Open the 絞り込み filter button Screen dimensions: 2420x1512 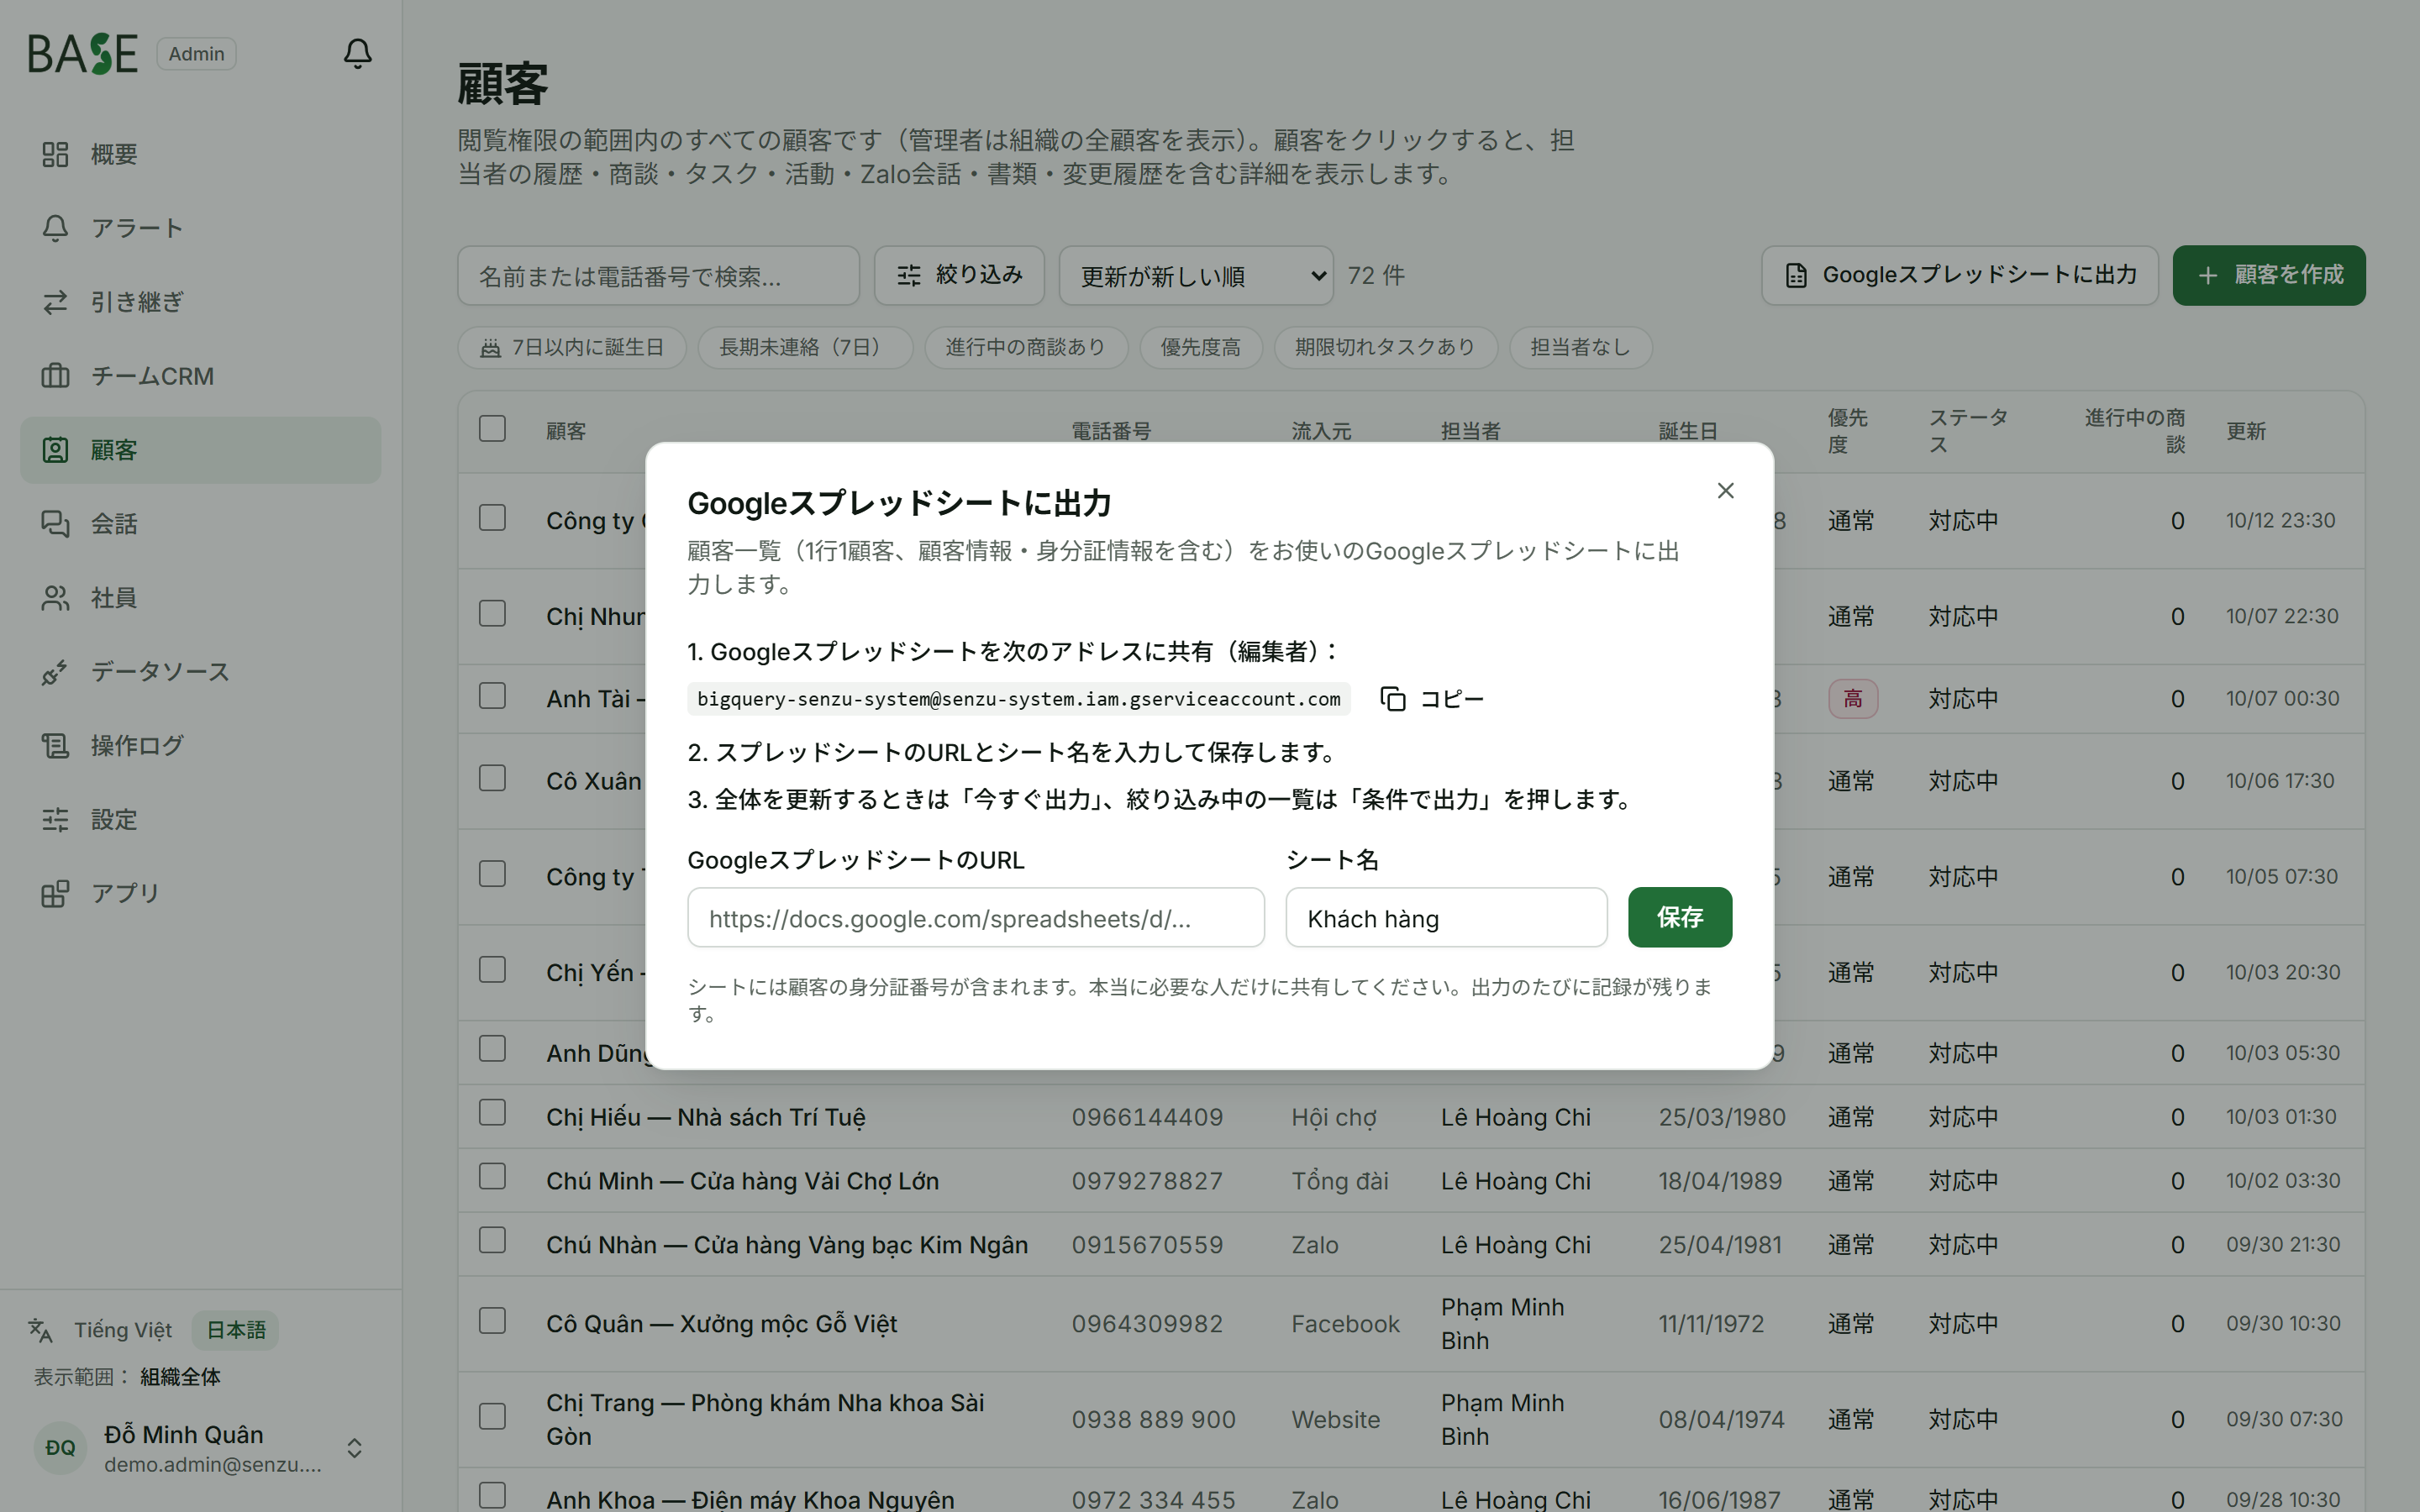click(x=959, y=275)
